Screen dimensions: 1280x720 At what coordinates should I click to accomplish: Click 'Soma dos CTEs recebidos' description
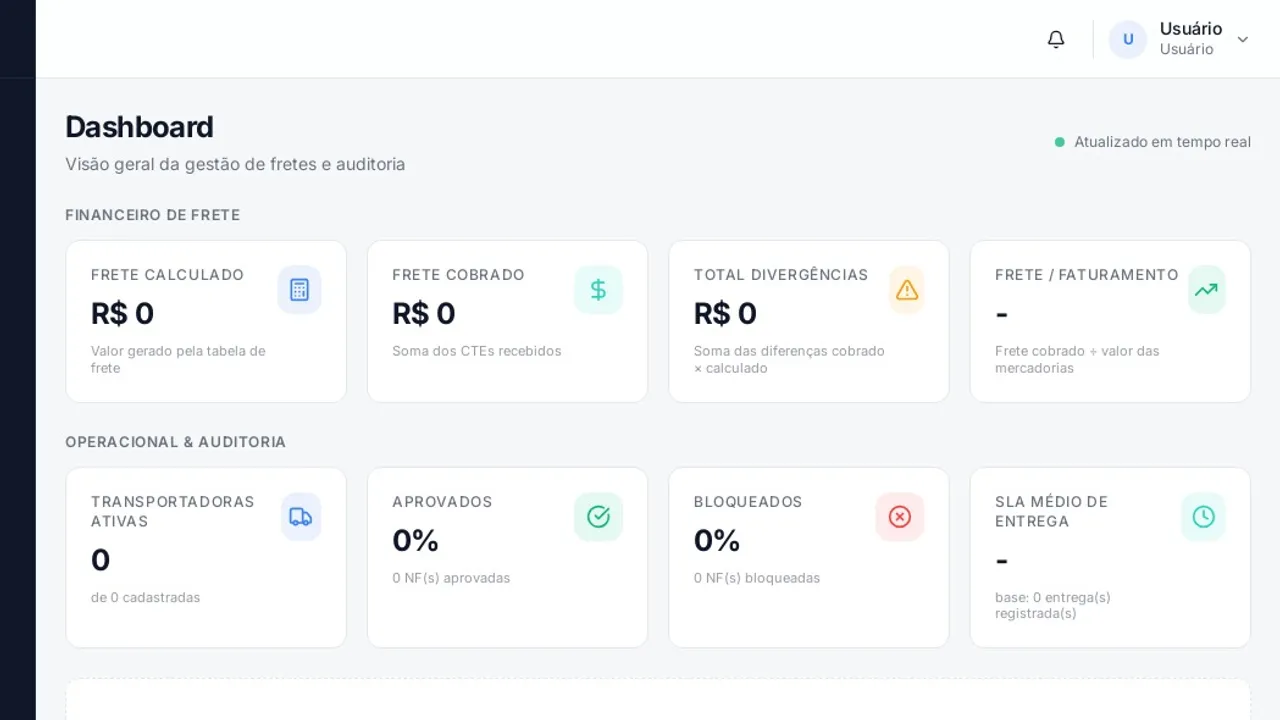pos(476,351)
